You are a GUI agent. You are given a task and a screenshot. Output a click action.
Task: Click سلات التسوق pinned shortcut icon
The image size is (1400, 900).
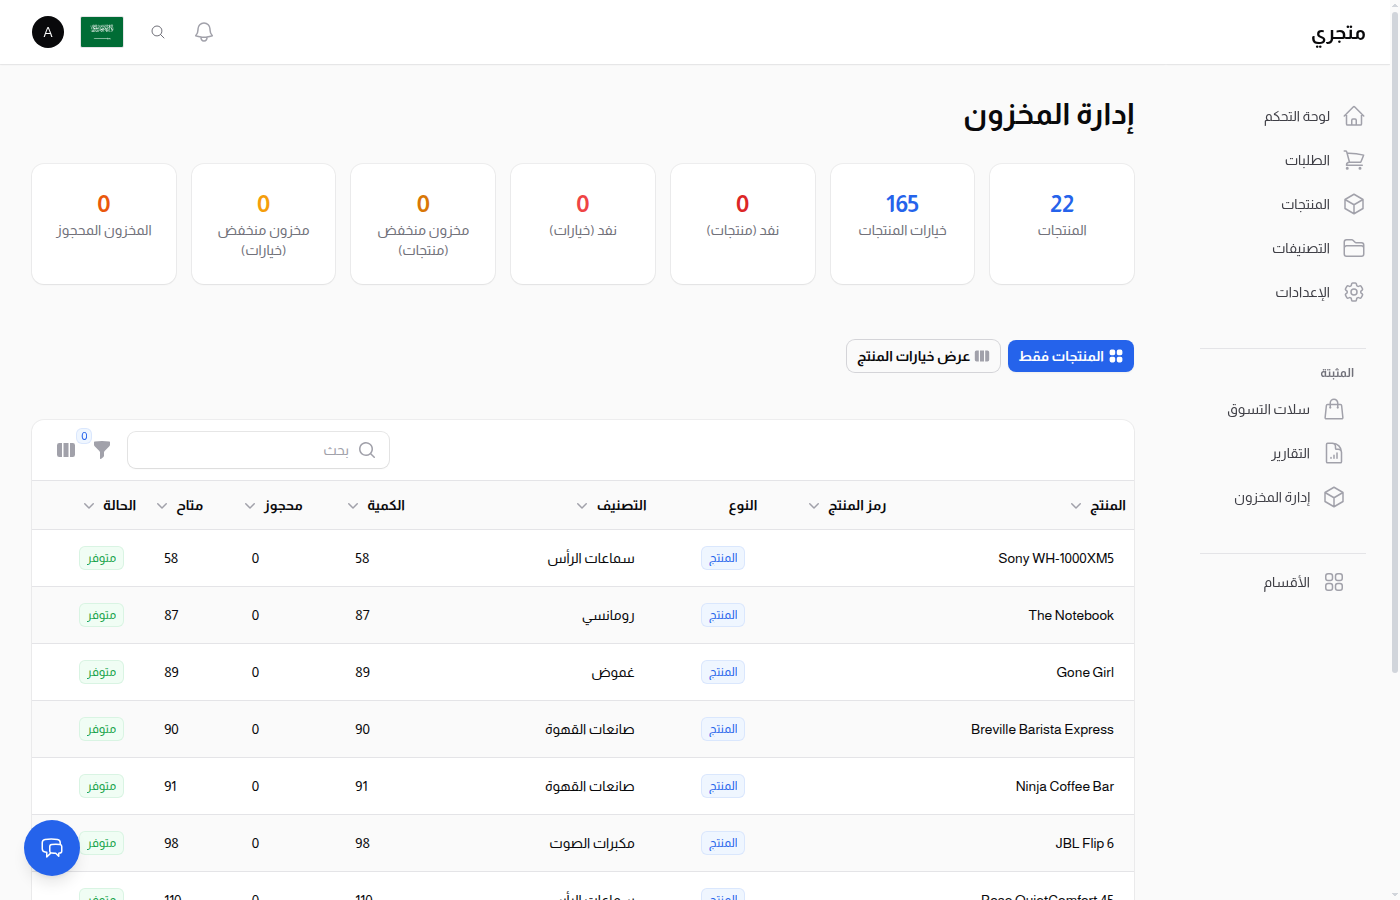click(1334, 409)
